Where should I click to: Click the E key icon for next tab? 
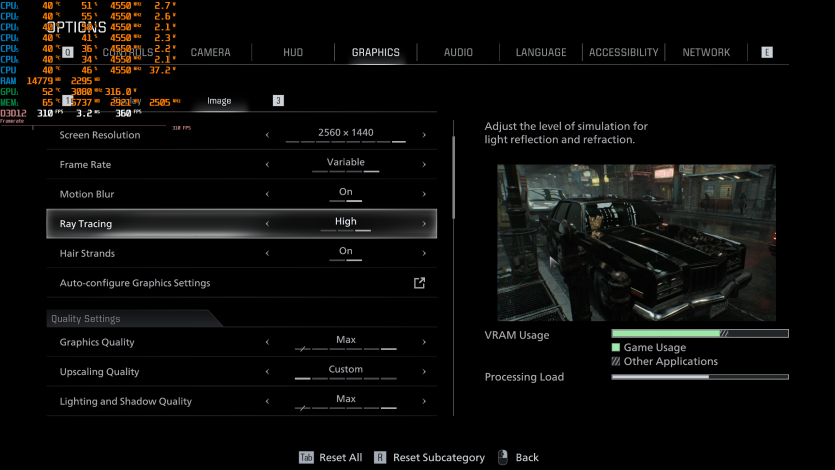(x=767, y=52)
